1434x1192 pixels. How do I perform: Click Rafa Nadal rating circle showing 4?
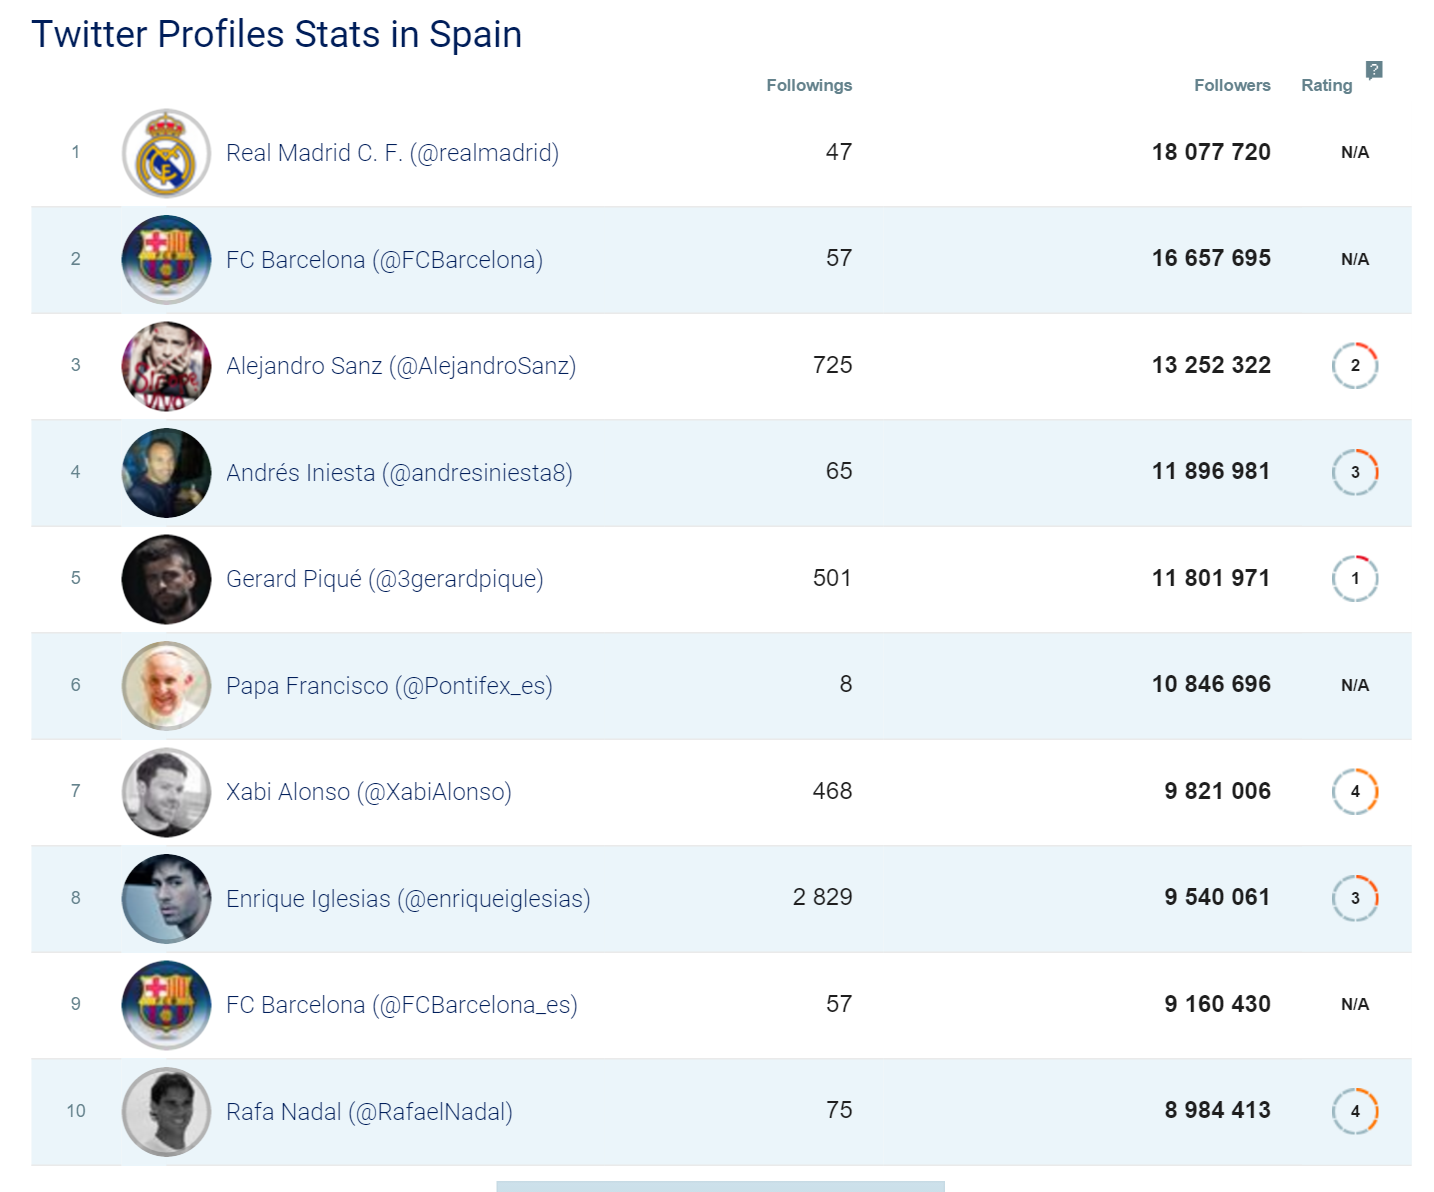[1355, 1111]
